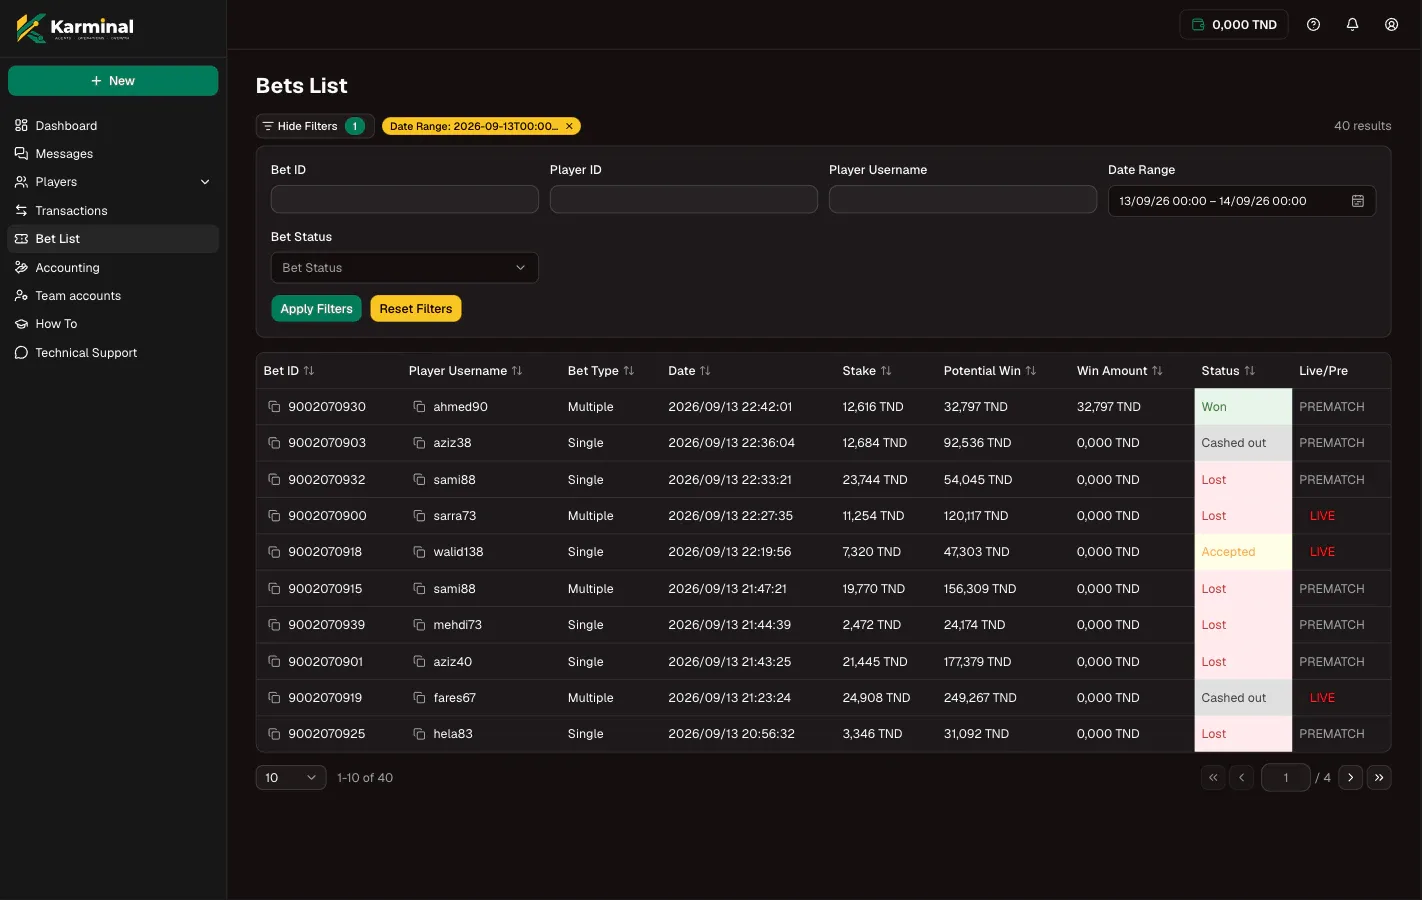1422x900 pixels.
Task: Click Apply Filters
Action: click(316, 309)
